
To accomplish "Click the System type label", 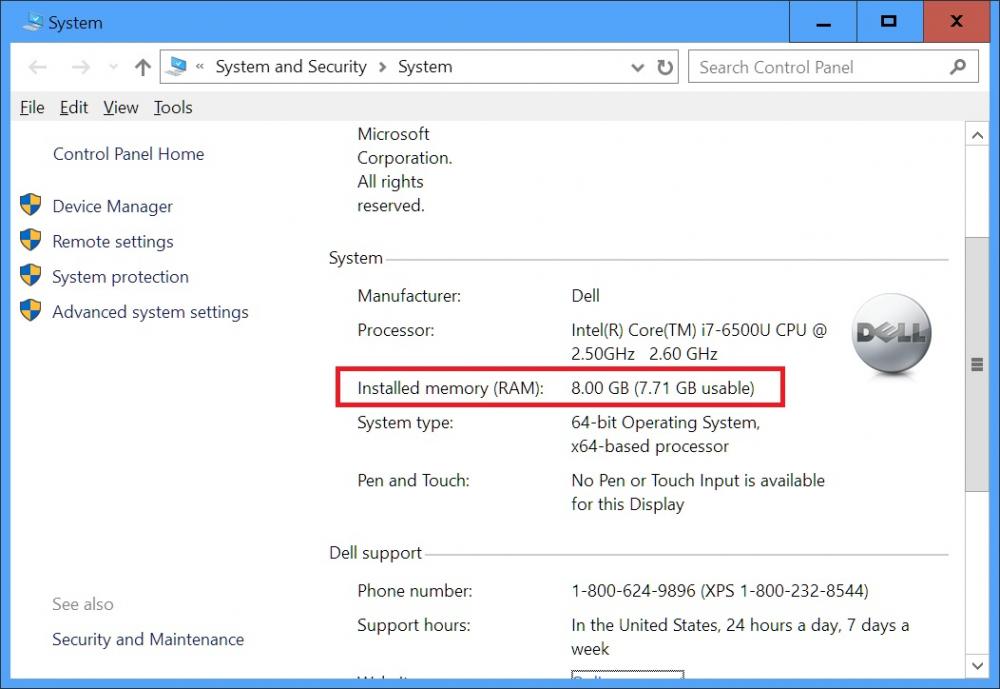I will (x=405, y=422).
